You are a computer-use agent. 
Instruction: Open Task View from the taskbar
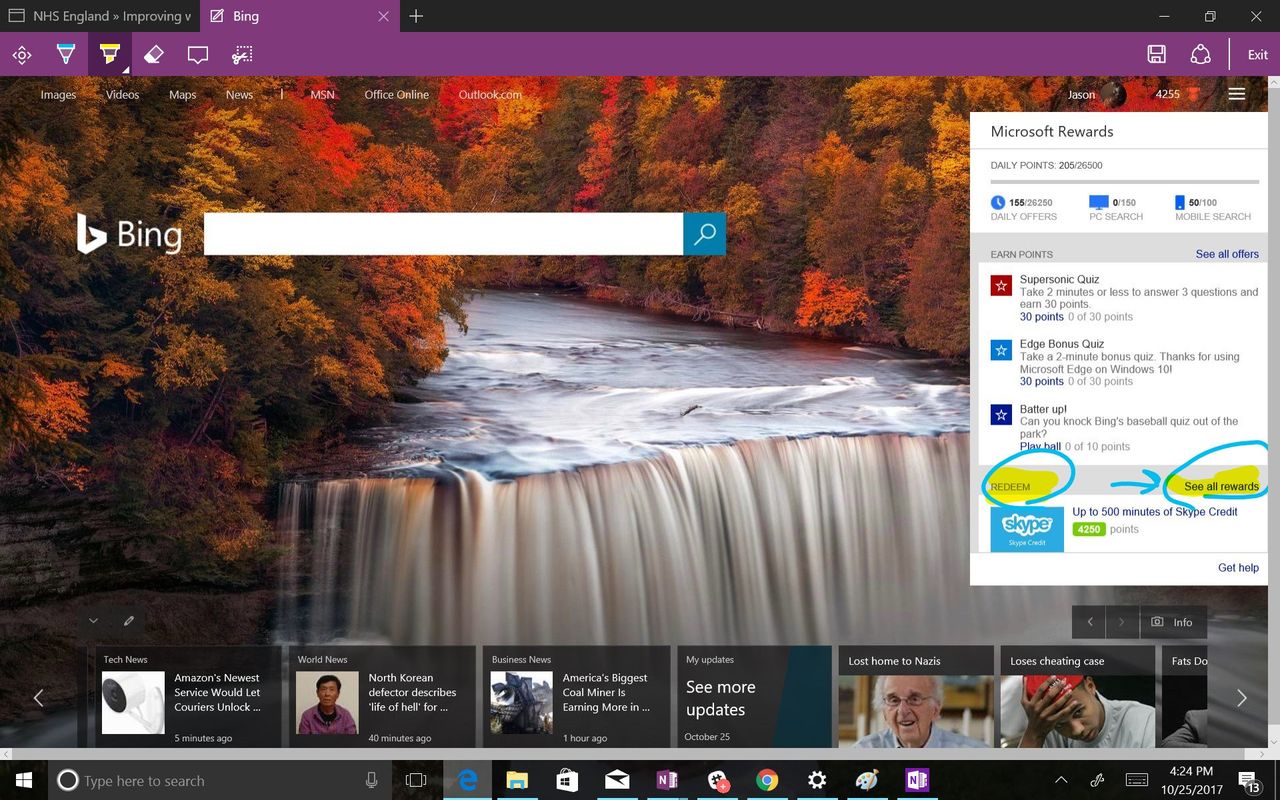(417, 780)
